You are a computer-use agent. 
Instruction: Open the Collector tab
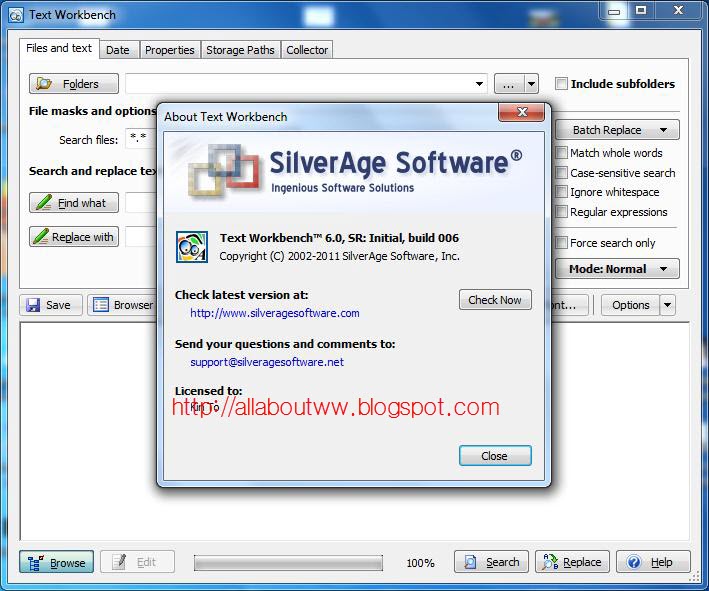[307, 50]
